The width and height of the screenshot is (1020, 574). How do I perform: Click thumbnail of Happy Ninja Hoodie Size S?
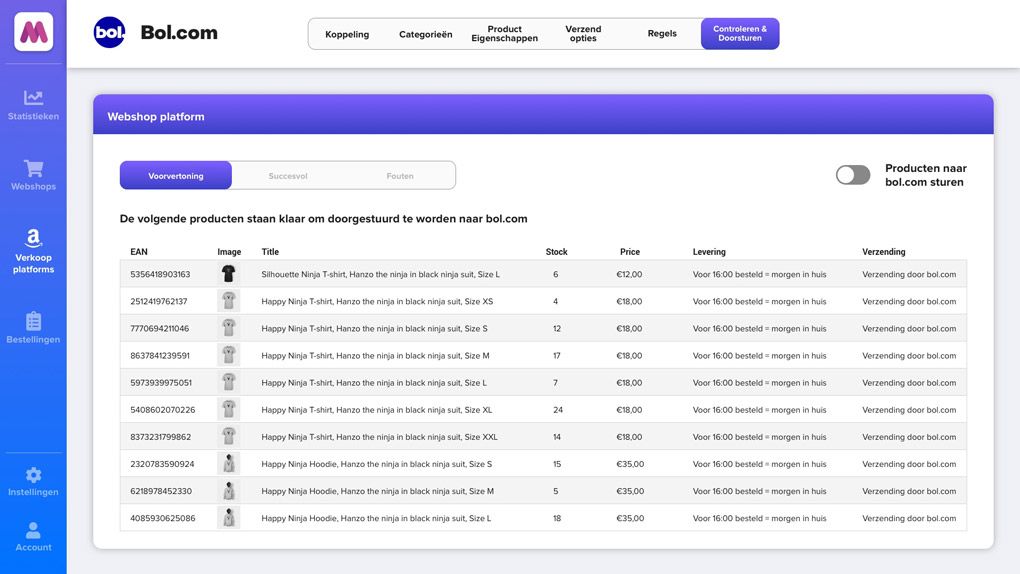tap(228, 464)
